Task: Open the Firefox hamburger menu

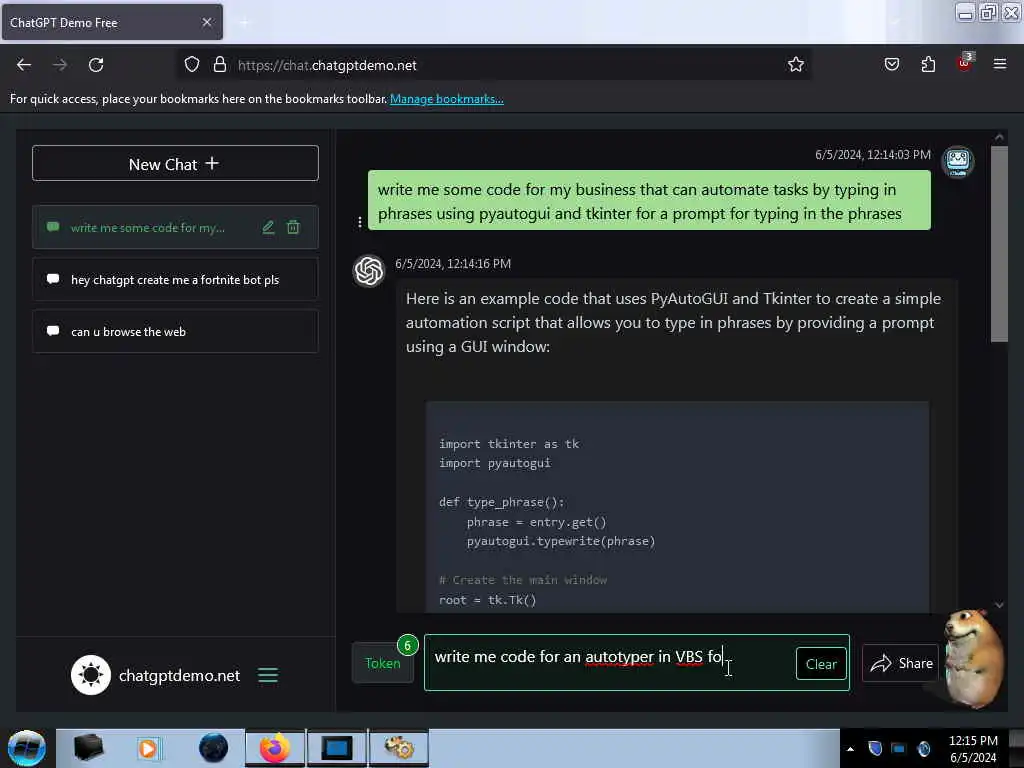Action: pos(1000,64)
